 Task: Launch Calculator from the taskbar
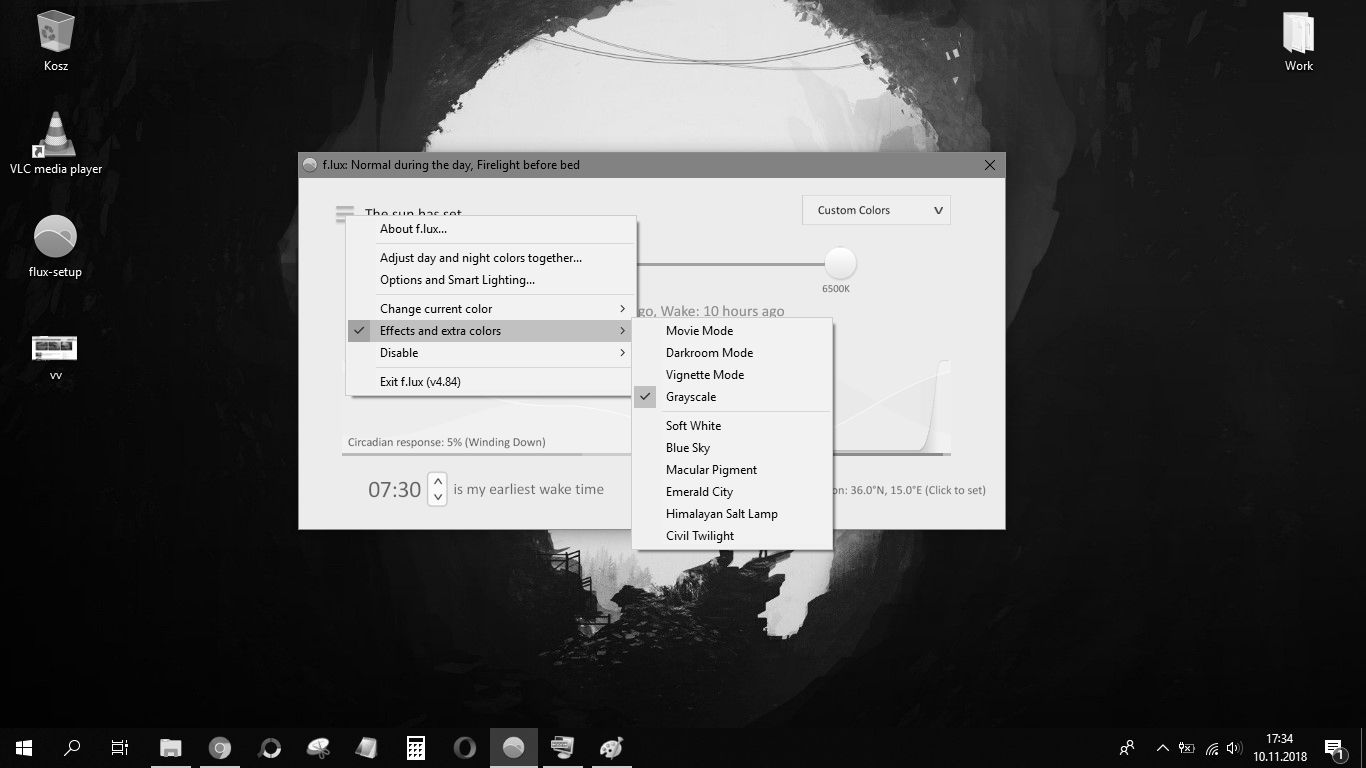416,747
